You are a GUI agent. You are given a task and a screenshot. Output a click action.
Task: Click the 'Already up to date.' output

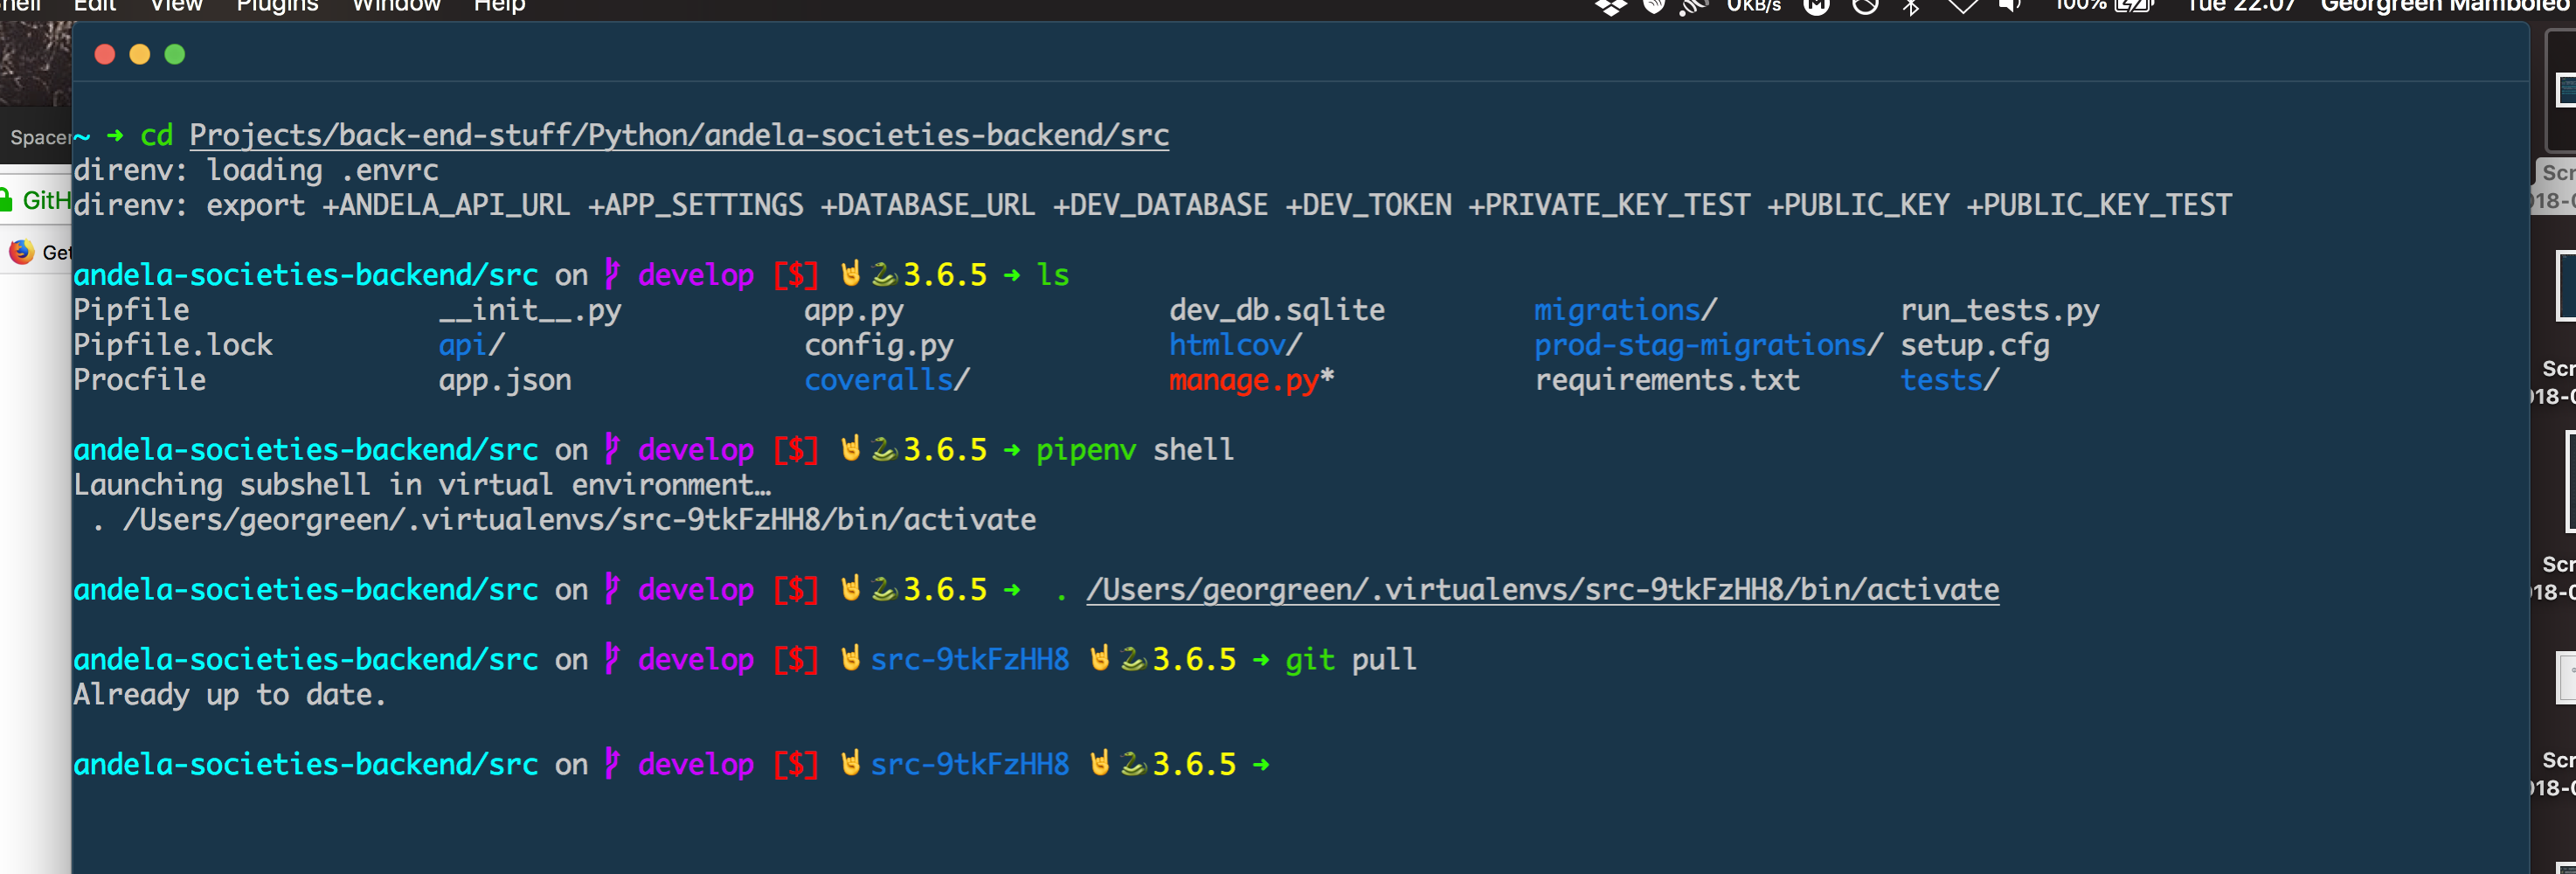tap(230, 695)
